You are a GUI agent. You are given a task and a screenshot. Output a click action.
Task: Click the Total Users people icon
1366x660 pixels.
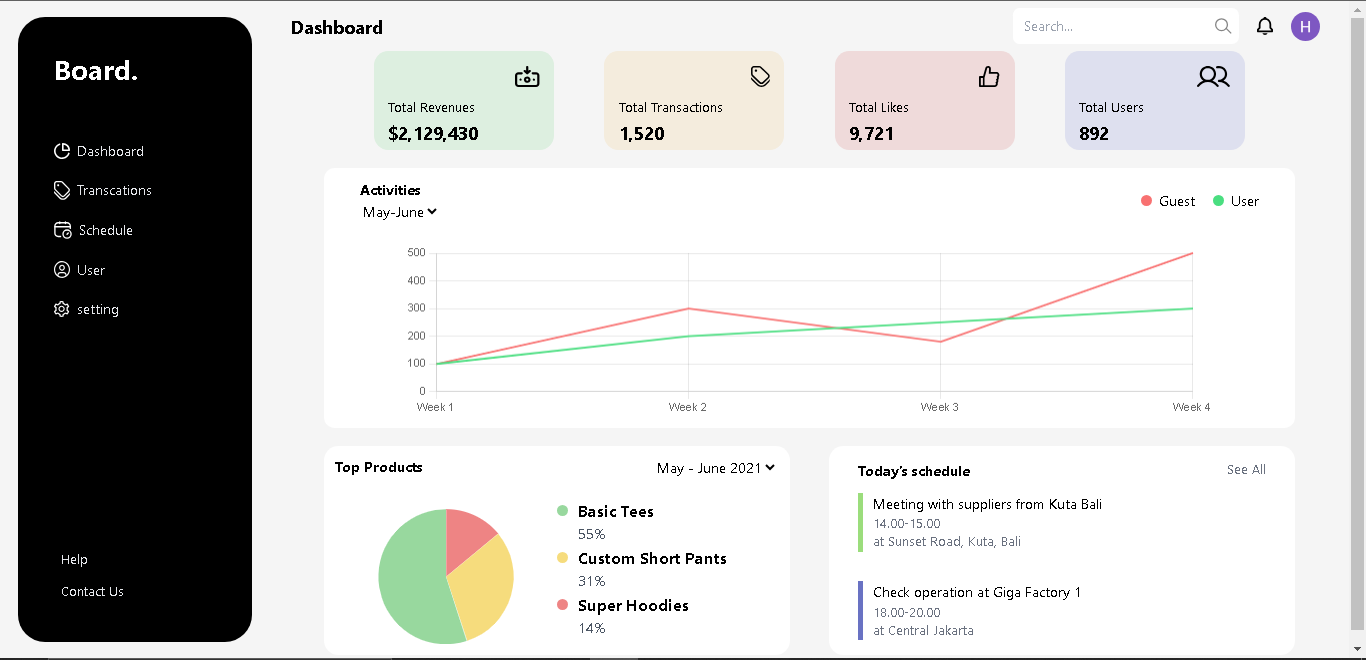(x=1213, y=76)
